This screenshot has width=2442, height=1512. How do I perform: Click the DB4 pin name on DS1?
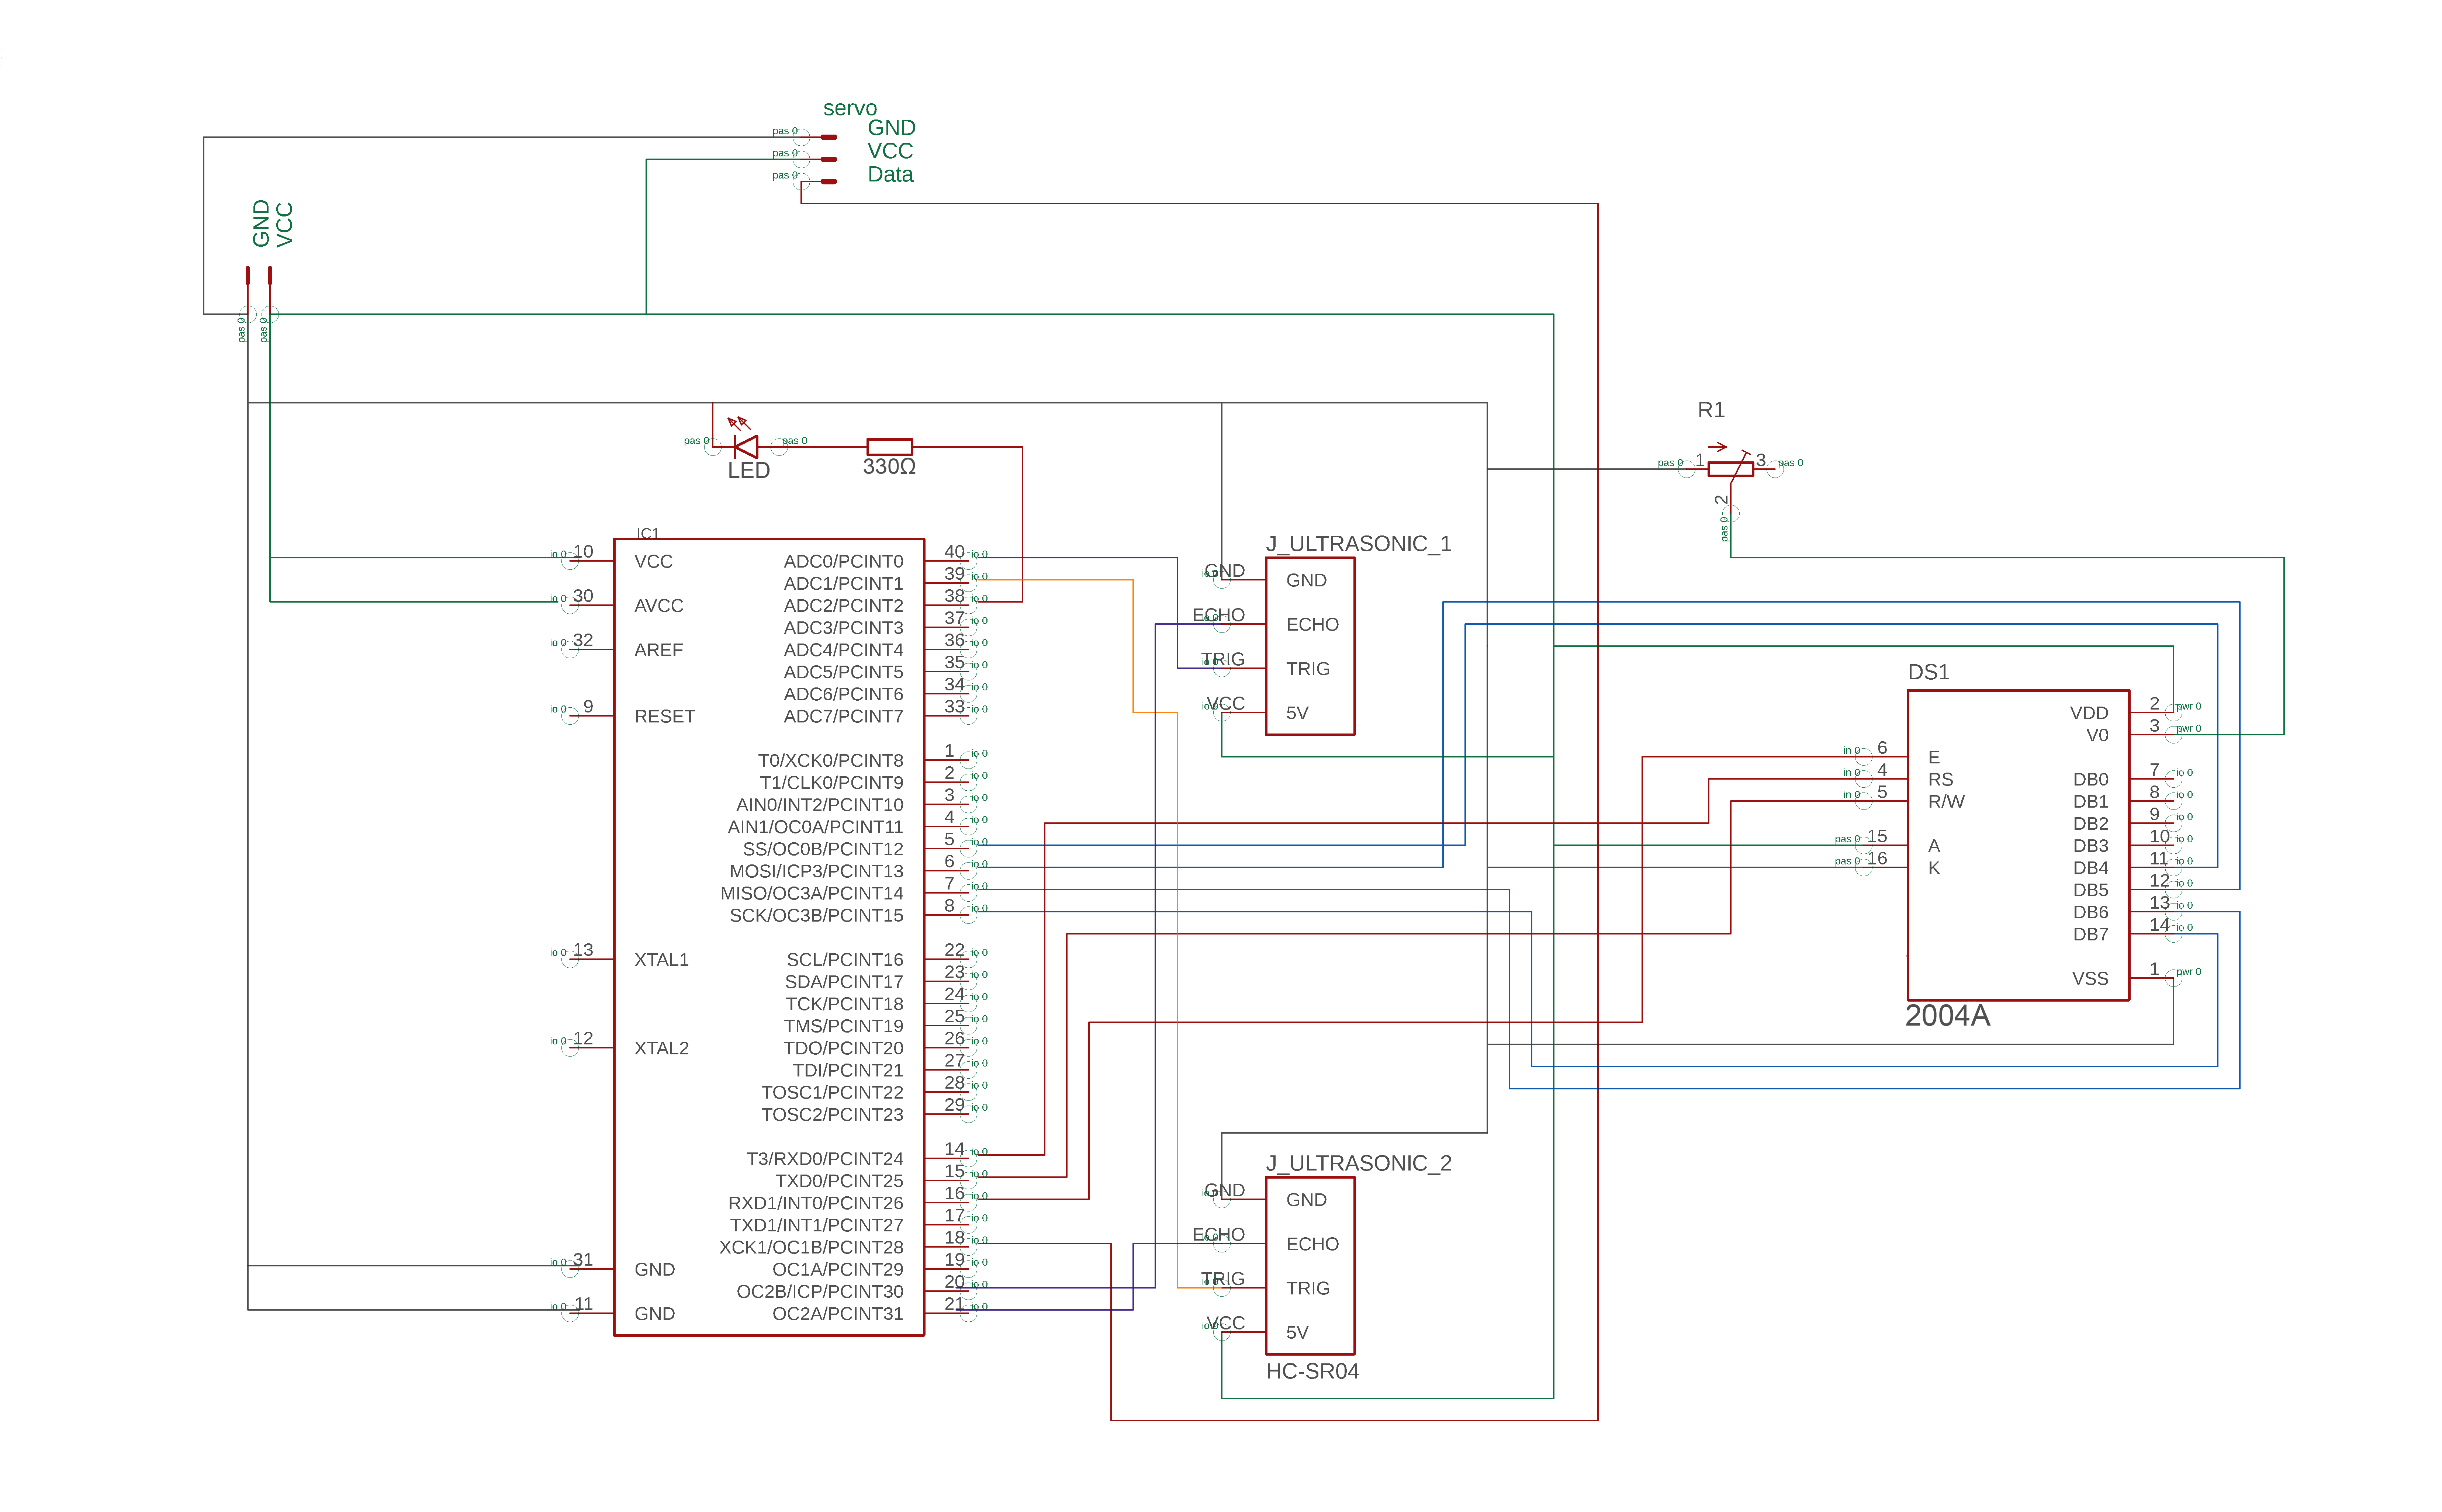pyautogui.click(x=2090, y=868)
